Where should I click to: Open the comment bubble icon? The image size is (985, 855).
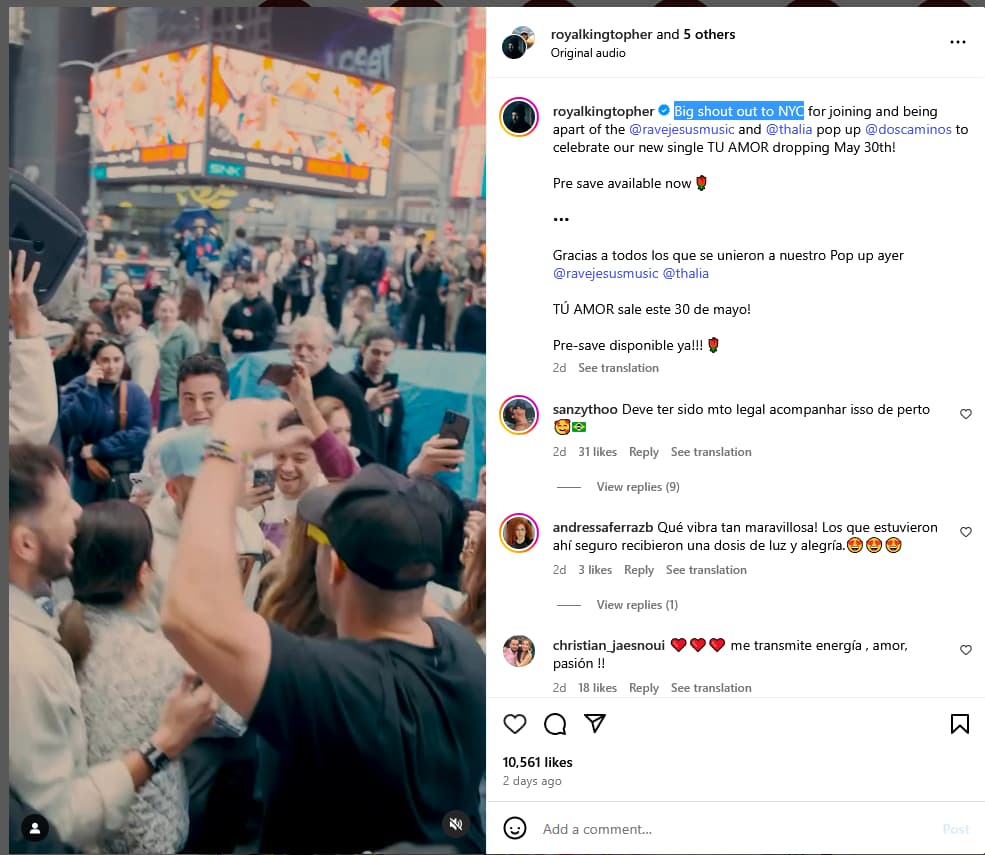(555, 724)
